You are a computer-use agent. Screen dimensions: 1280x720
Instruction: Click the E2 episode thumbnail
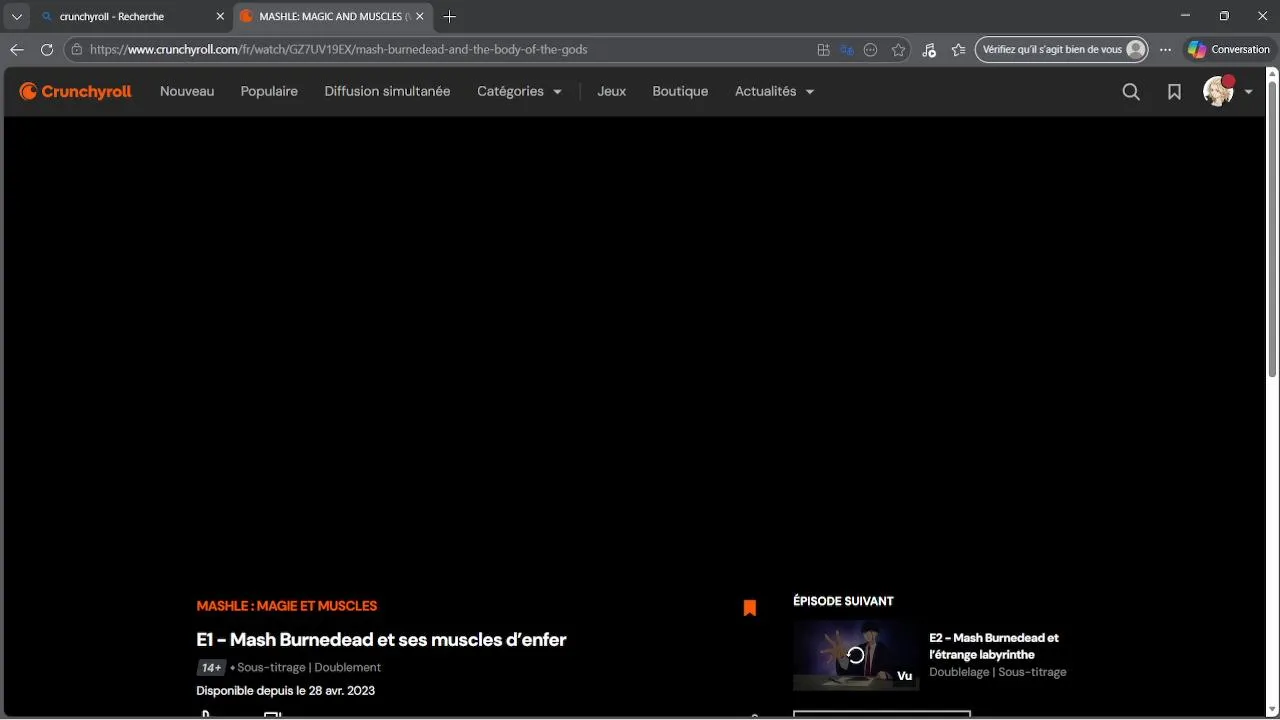pyautogui.click(x=856, y=656)
